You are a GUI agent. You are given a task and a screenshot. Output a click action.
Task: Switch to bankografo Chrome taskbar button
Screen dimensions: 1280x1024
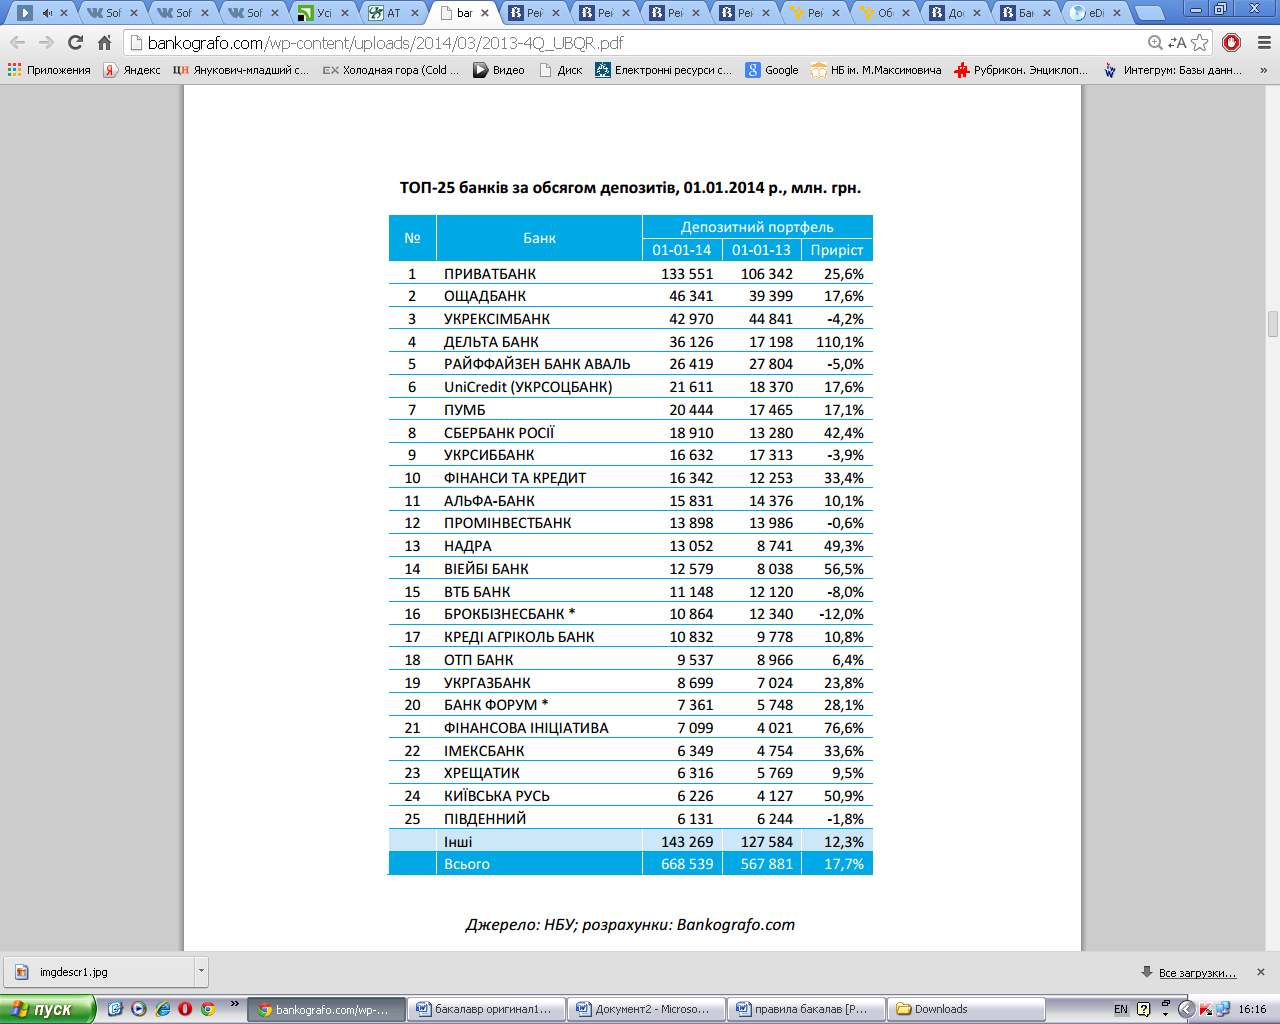pyautogui.click(x=327, y=1009)
